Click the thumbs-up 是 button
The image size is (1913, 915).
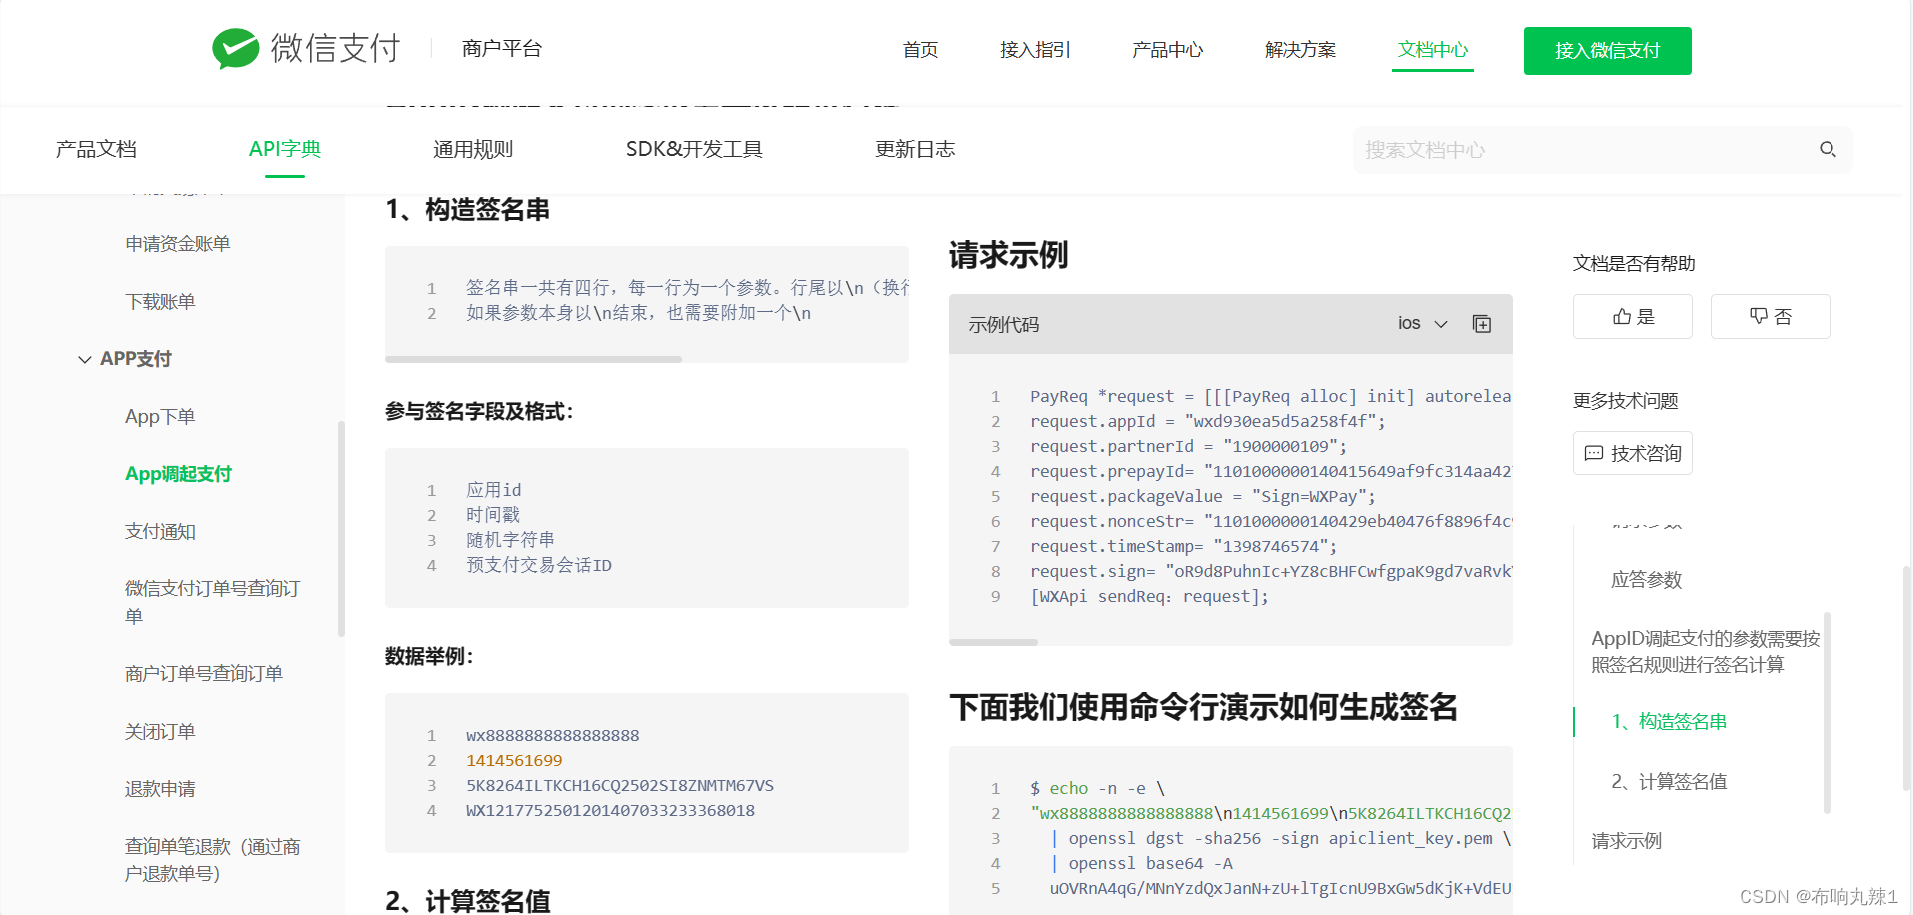1633,317
